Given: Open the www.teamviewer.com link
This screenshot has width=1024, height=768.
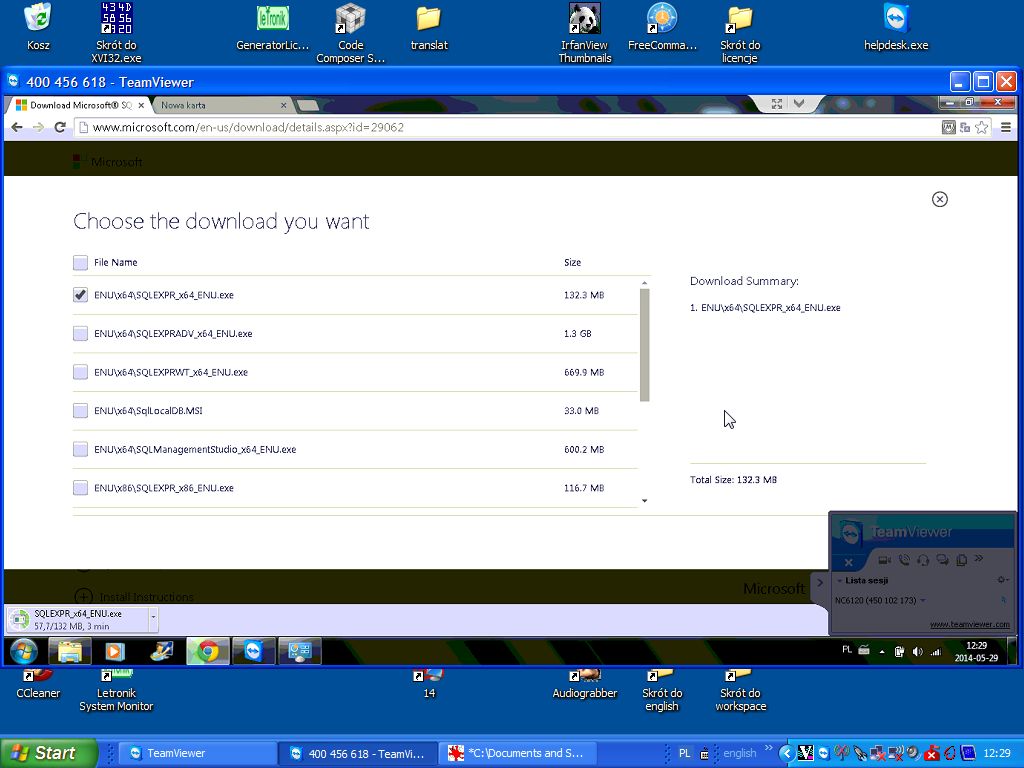Looking at the screenshot, I should pyautogui.click(x=969, y=624).
